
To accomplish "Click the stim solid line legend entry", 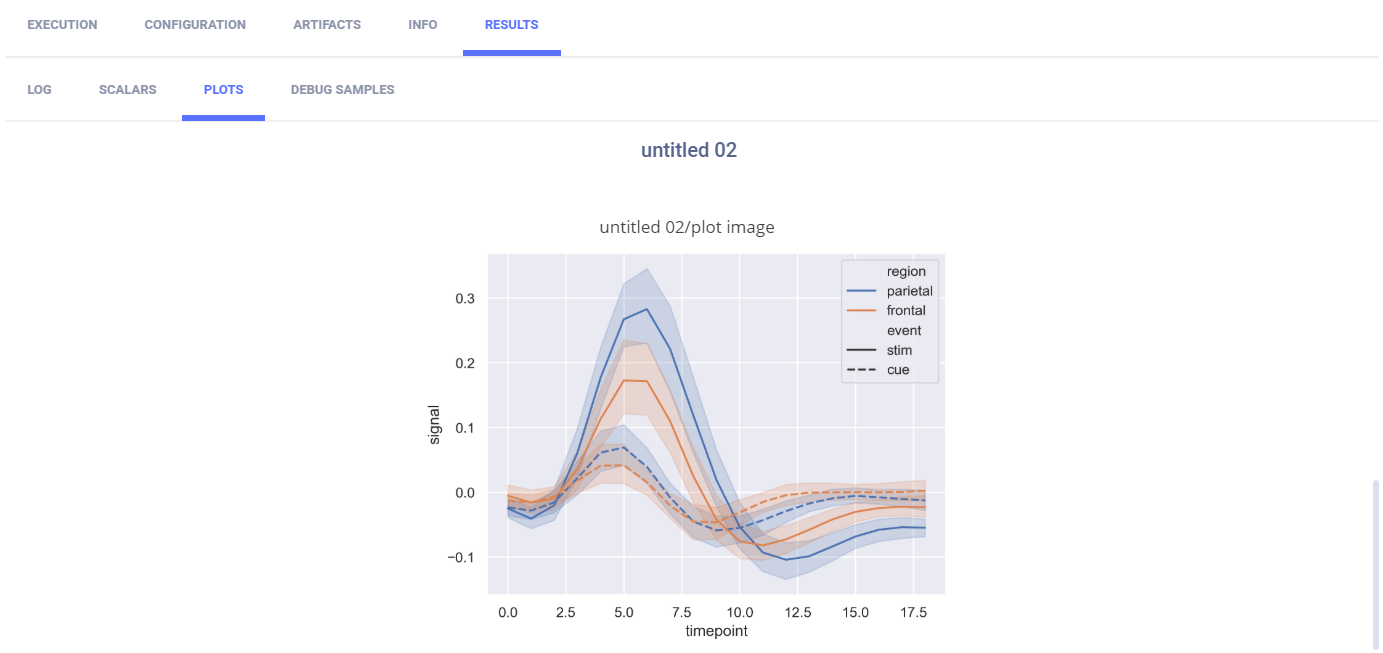I will 898,350.
